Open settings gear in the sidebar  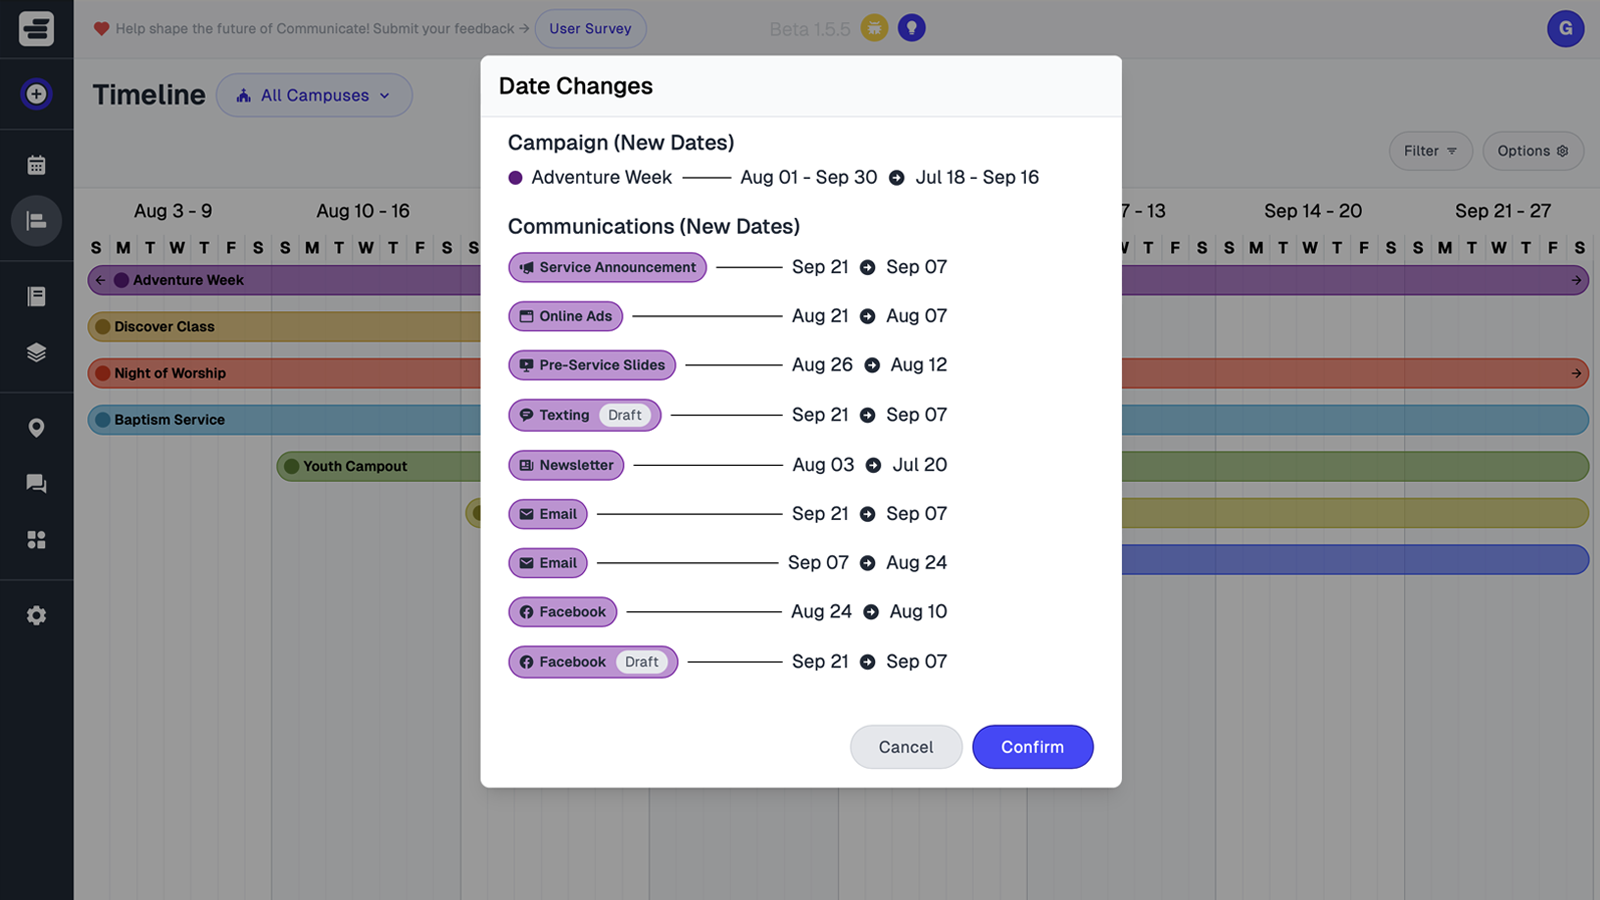pos(37,616)
